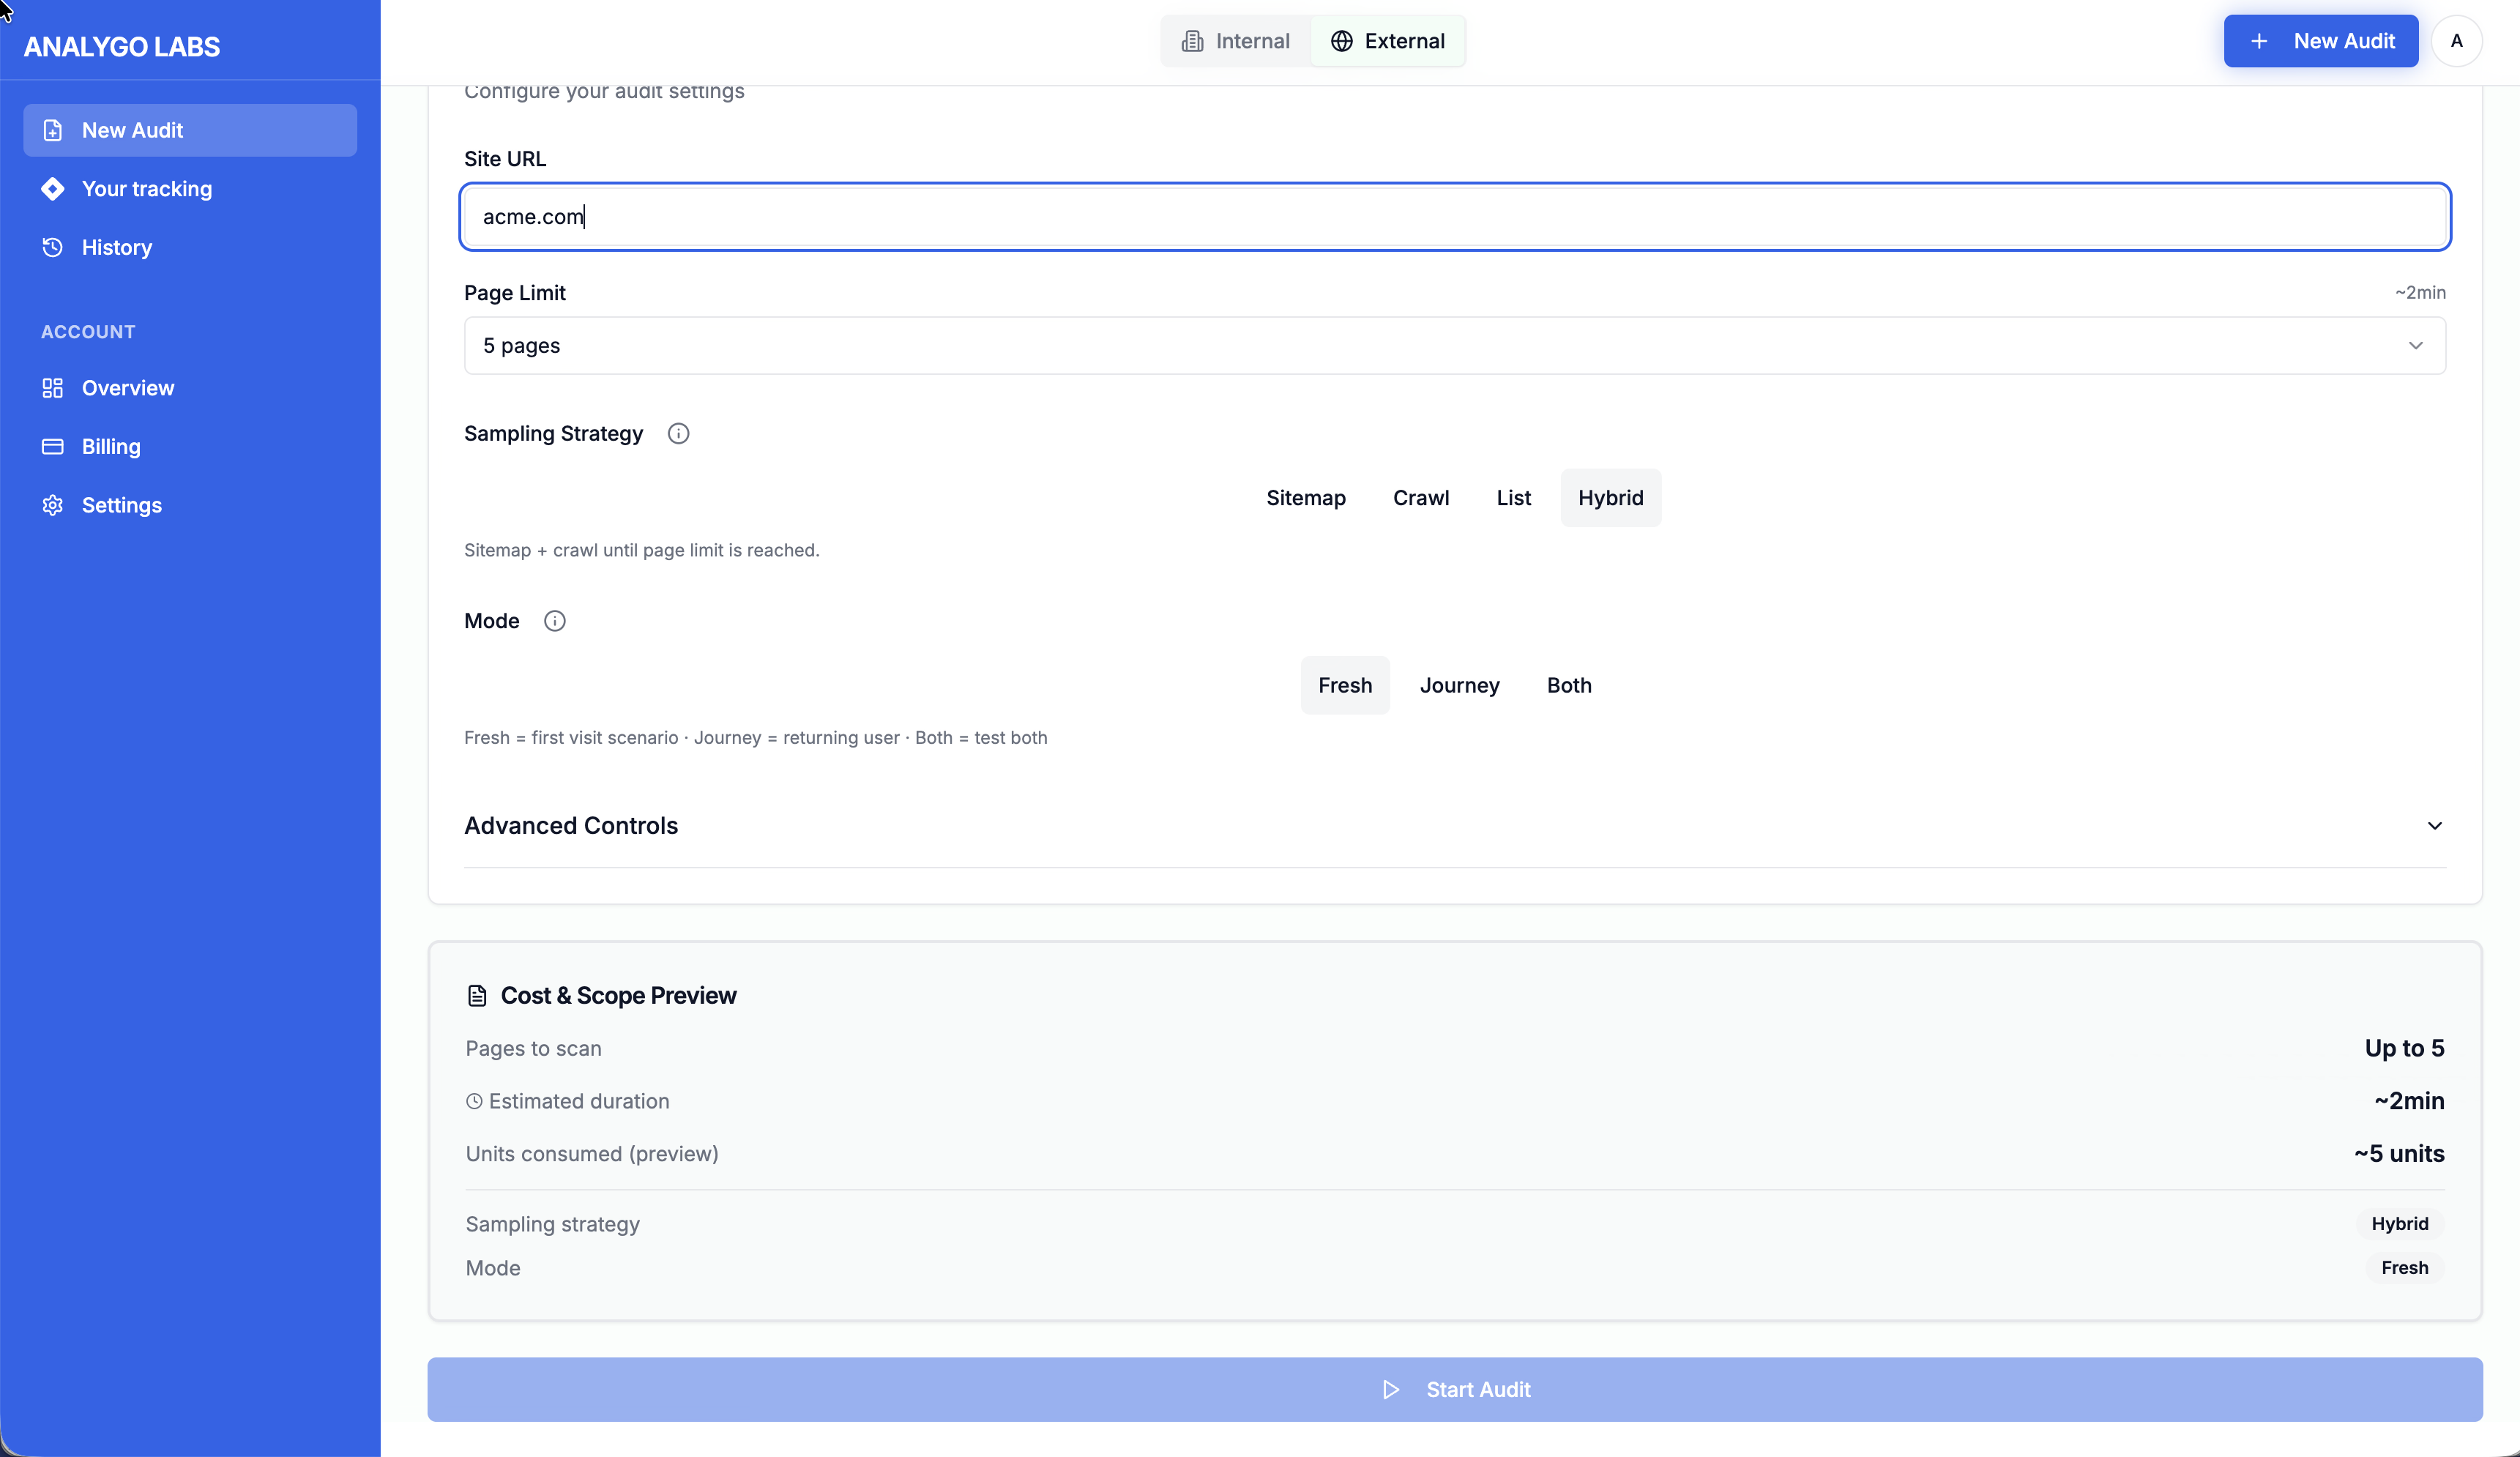
Task: Click the Sampling Strategy info icon
Action: coord(678,433)
